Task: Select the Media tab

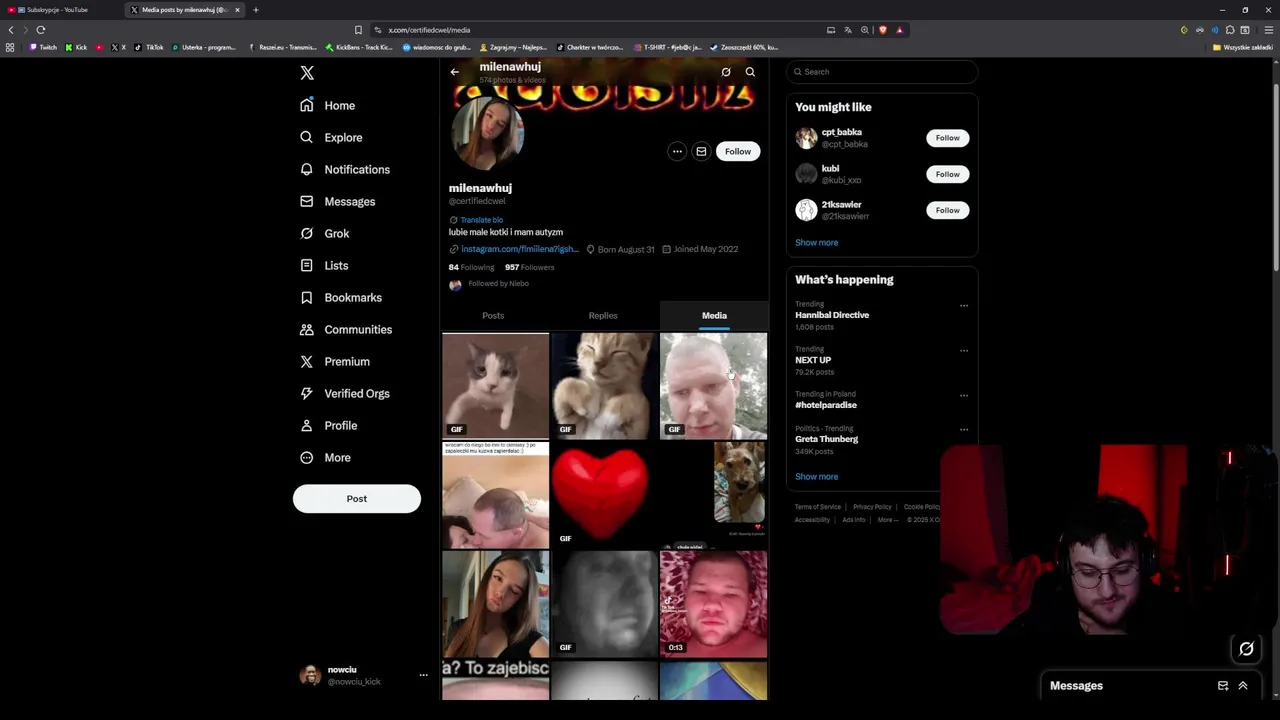Action: point(714,315)
